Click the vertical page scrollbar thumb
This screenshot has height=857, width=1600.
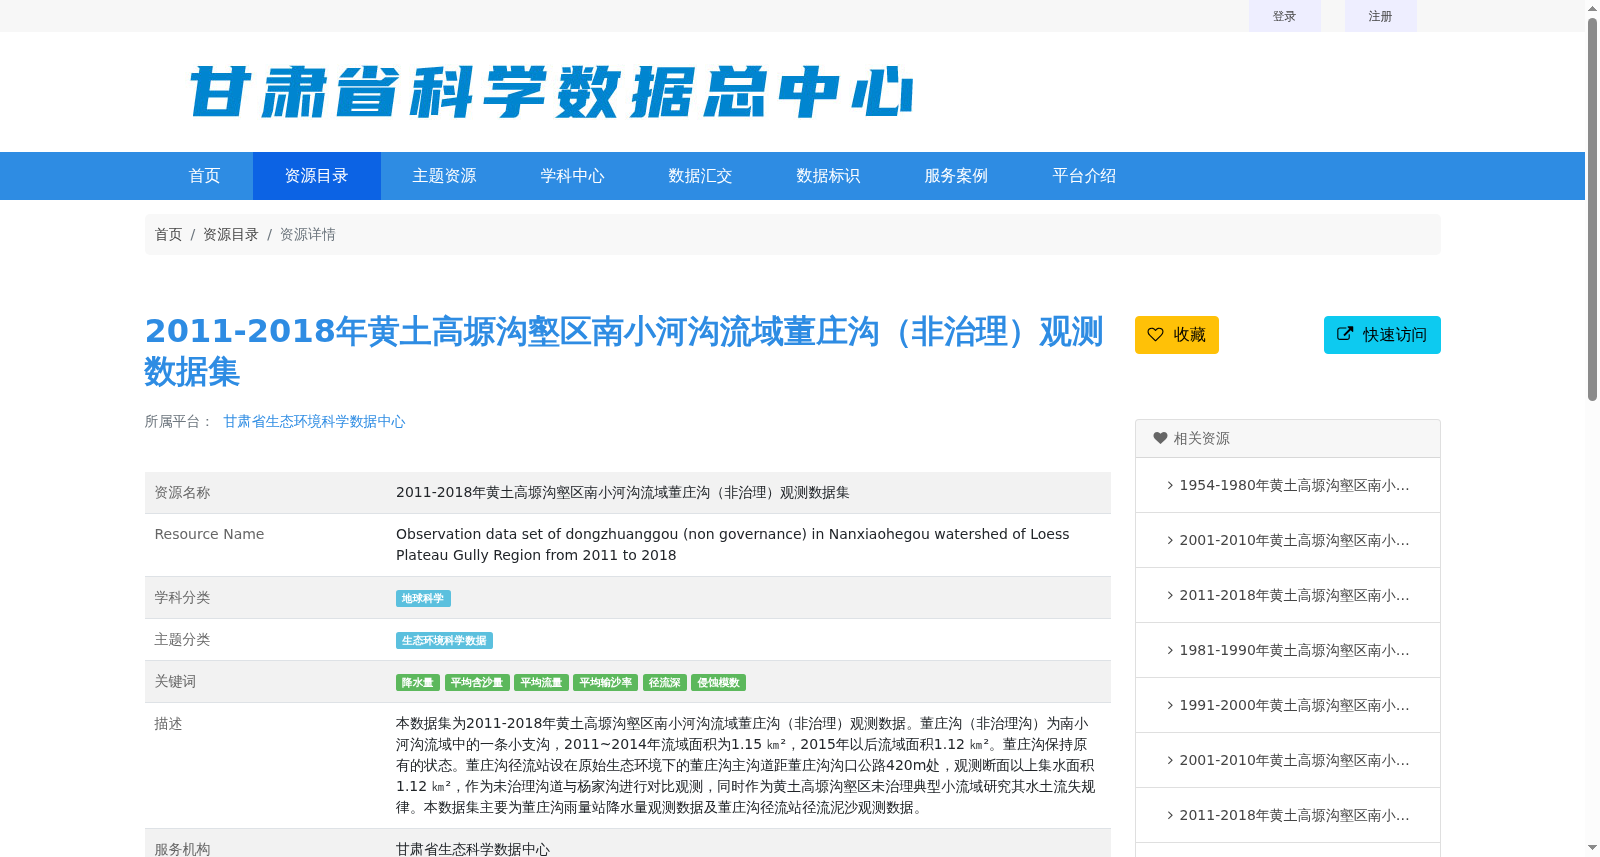tap(1592, 209)
